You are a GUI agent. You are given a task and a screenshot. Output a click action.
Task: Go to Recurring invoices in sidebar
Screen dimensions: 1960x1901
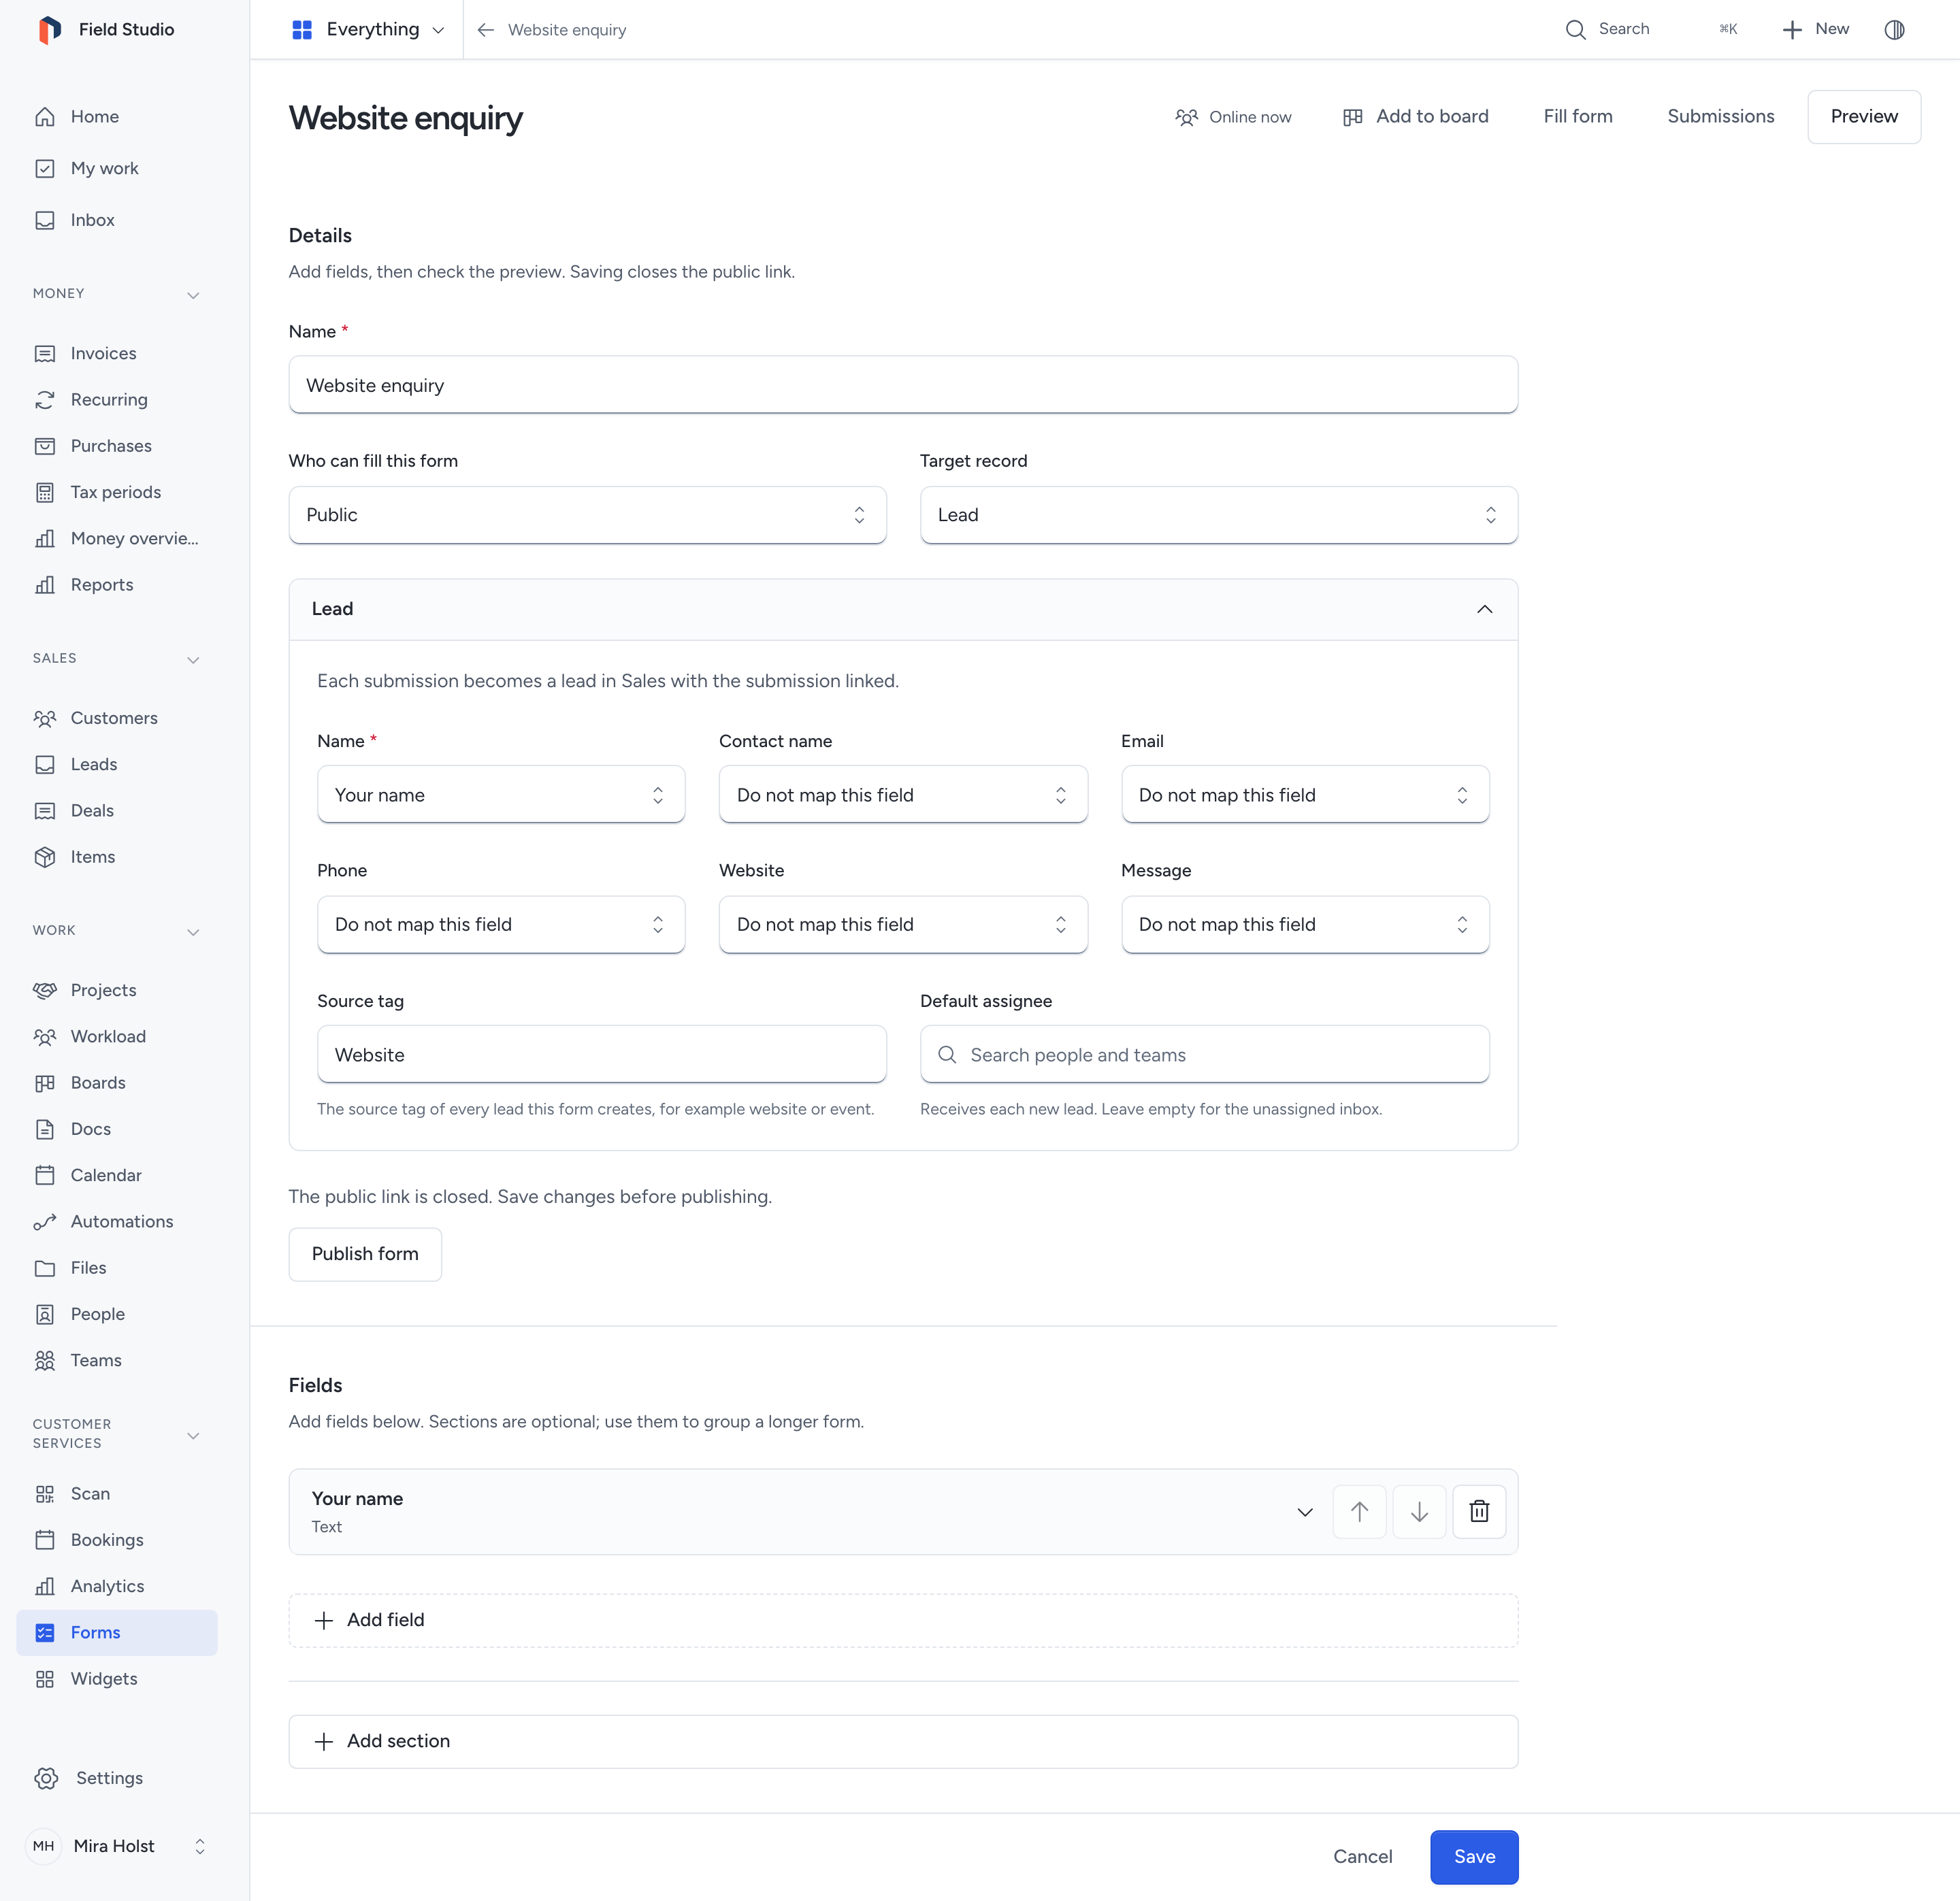coord(117,399)
